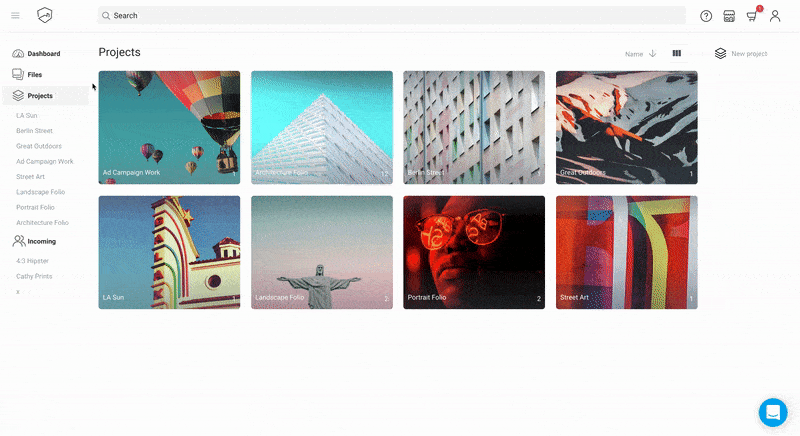The width and height of the screenshot is (800, 436).
Task: Click the shield logo in header
Action: point(45,15)
